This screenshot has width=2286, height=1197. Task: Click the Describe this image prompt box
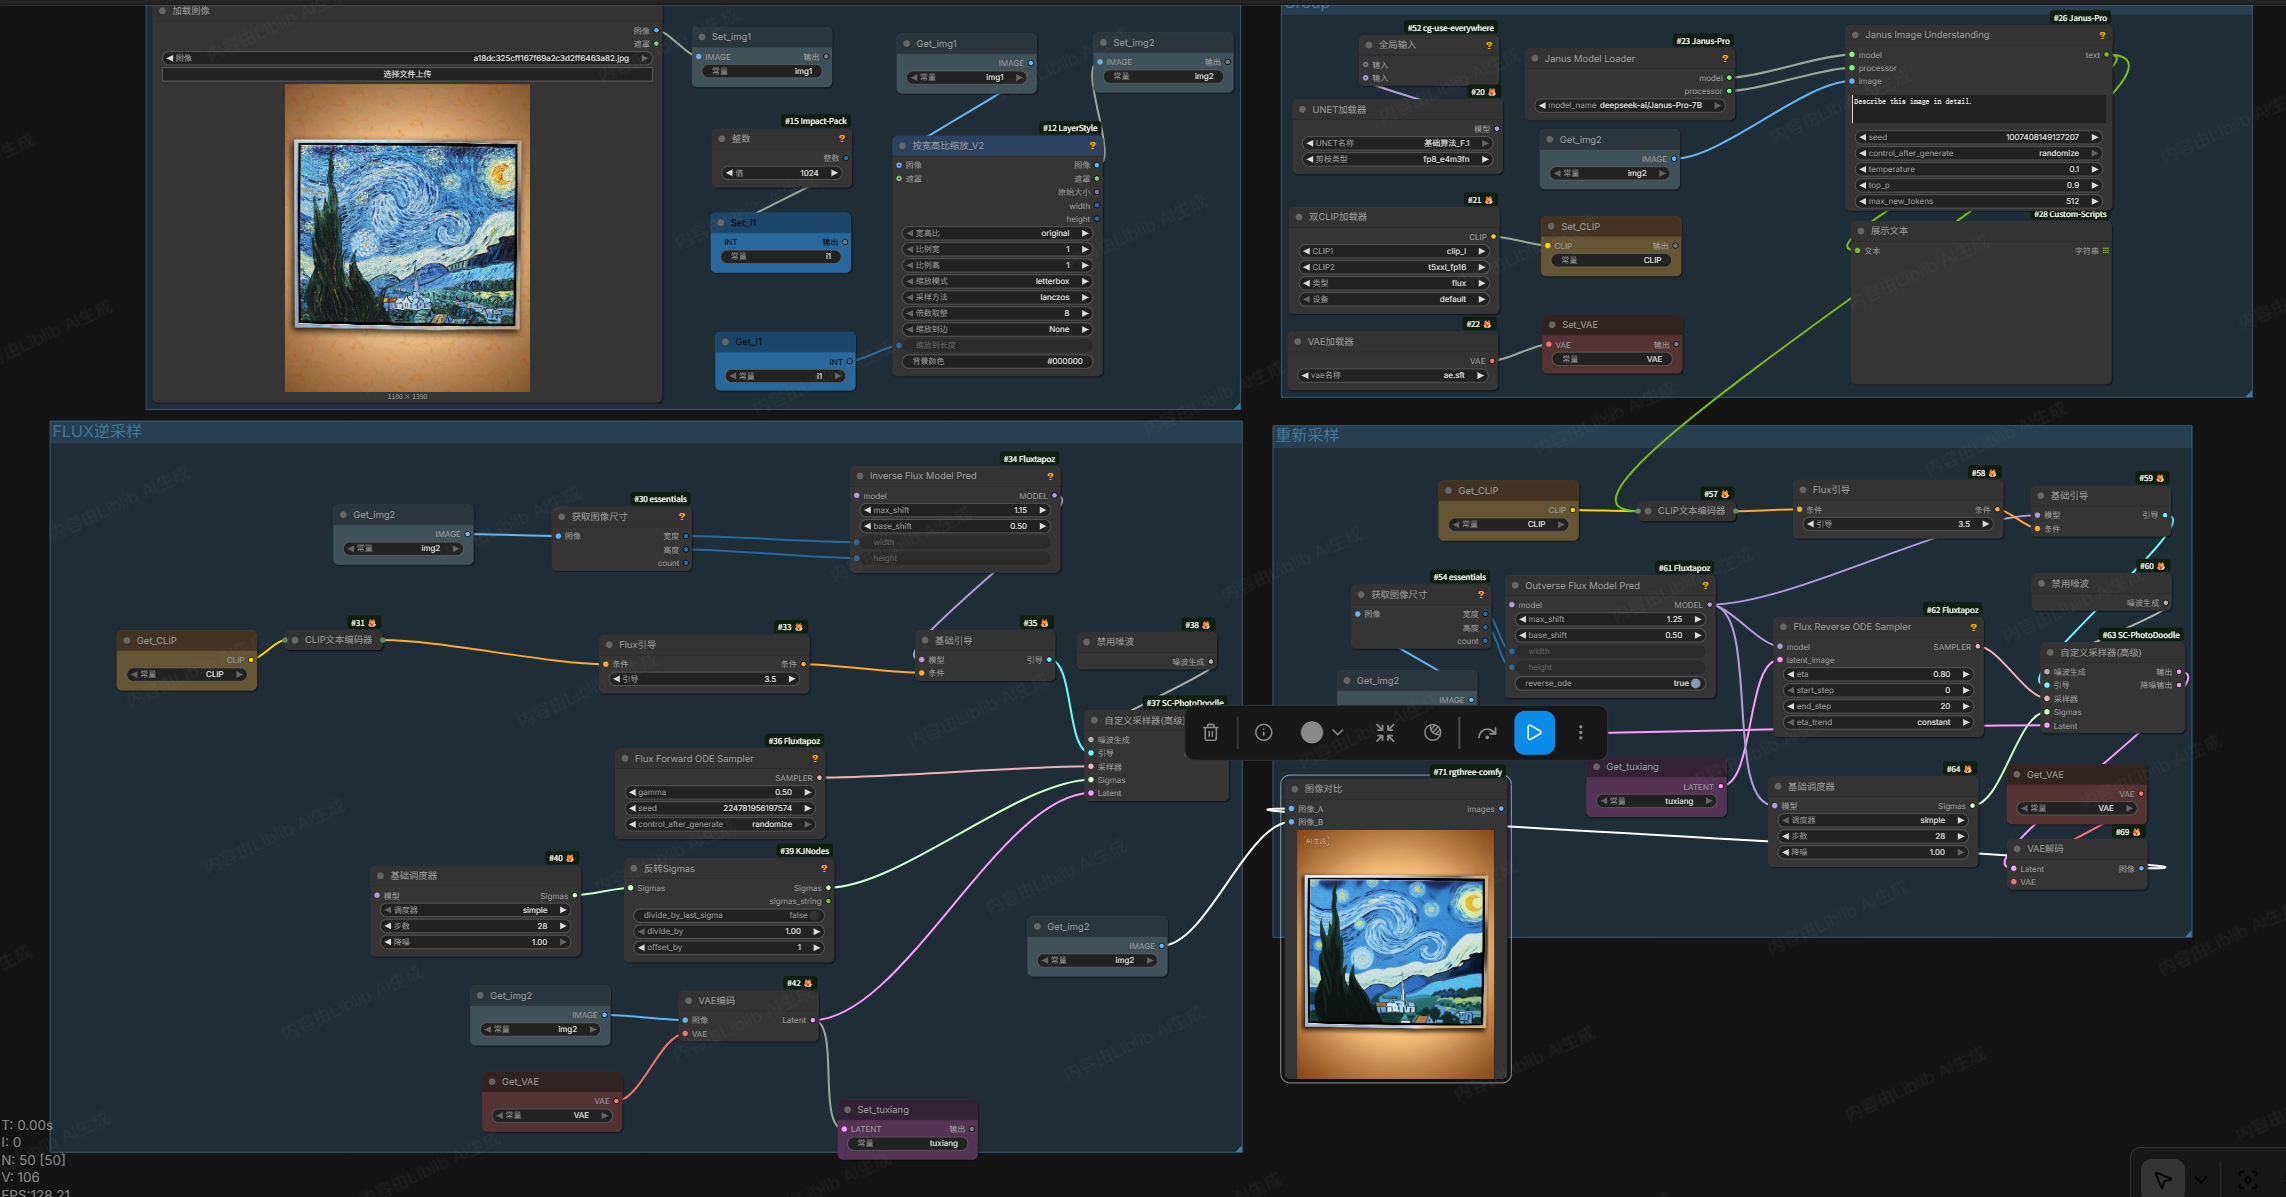[x=1978, y=109]
